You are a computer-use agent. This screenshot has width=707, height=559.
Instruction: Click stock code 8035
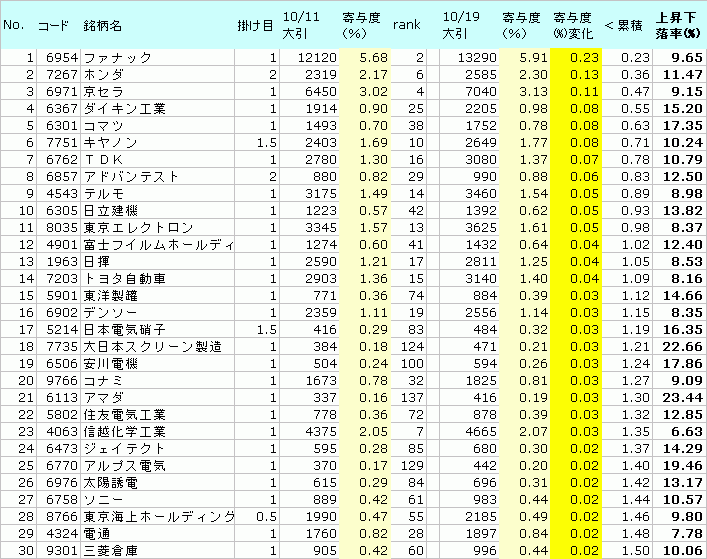click(x=62, y=228)
